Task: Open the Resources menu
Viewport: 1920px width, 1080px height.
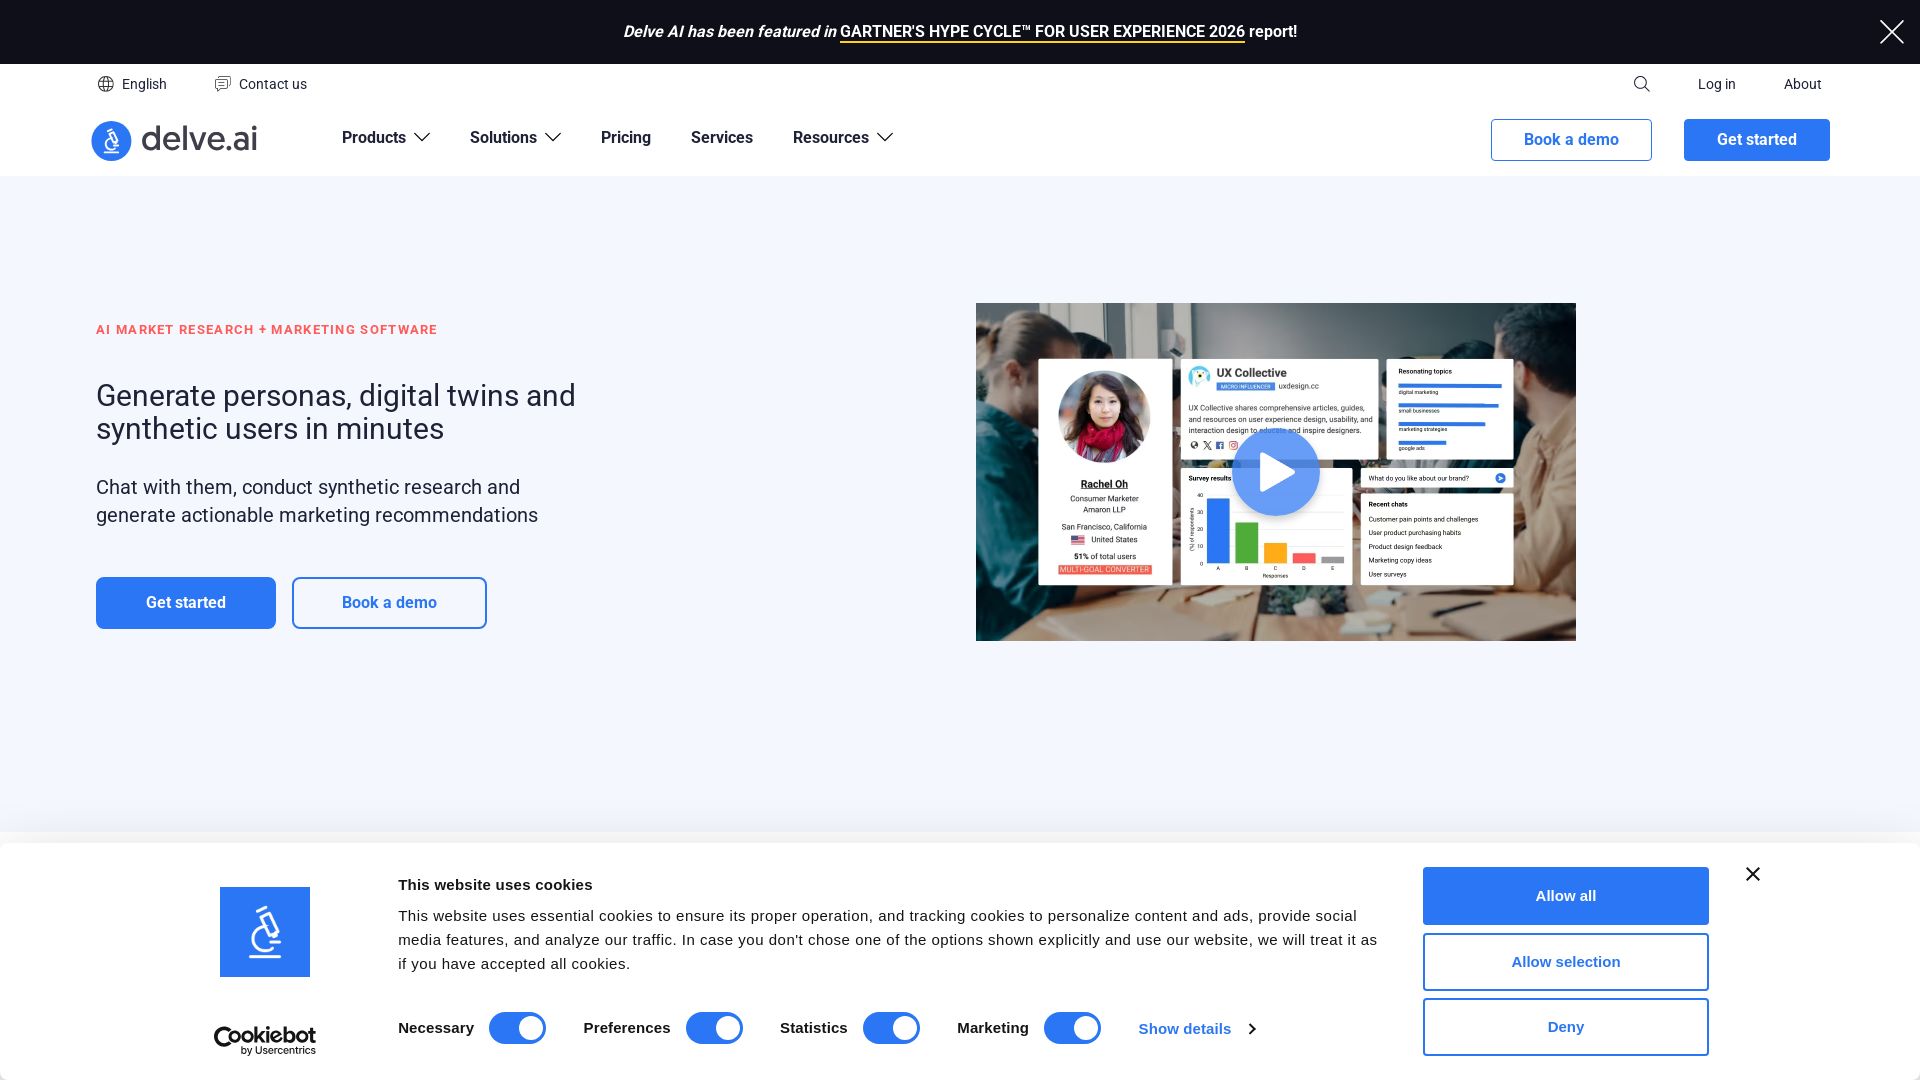Action: point(831,138)
